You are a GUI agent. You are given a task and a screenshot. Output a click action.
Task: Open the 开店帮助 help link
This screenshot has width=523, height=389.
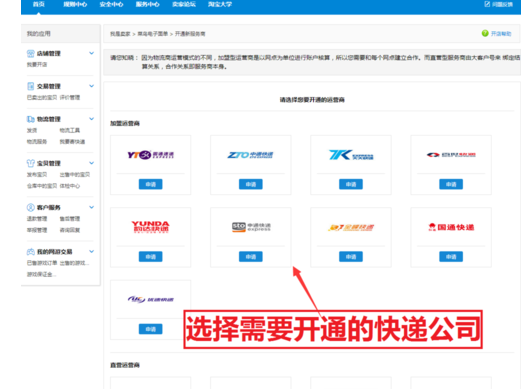(501, 34)
